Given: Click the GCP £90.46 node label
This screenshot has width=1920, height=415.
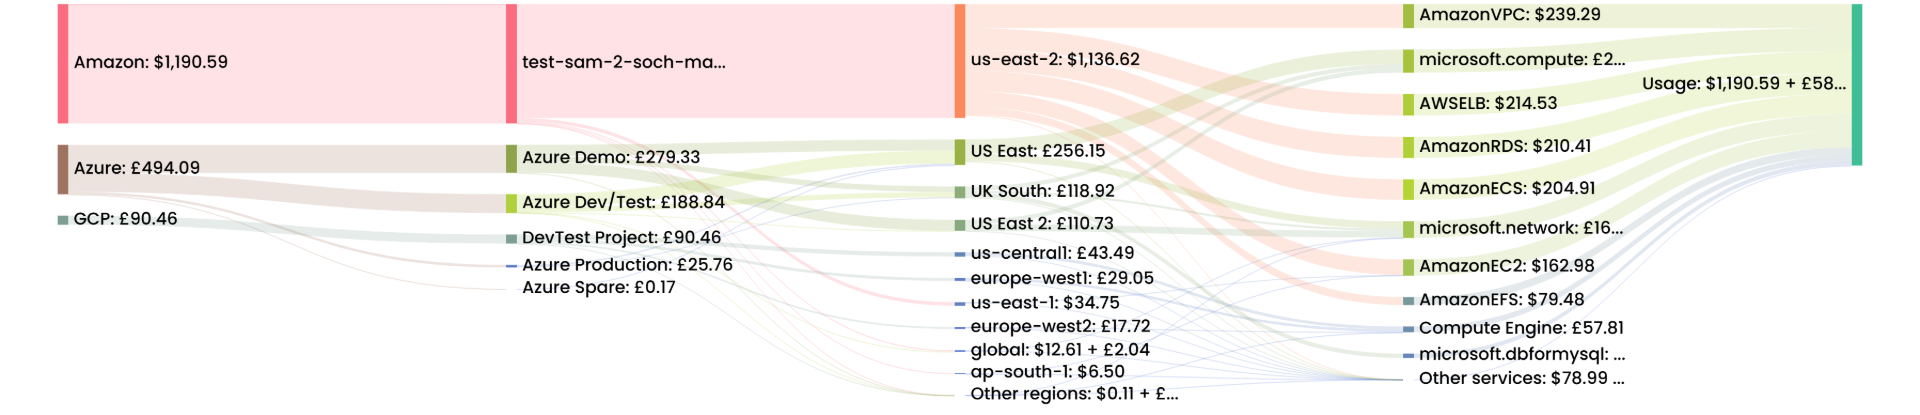Looking at the screenshot, I should (x=125, y=219).
